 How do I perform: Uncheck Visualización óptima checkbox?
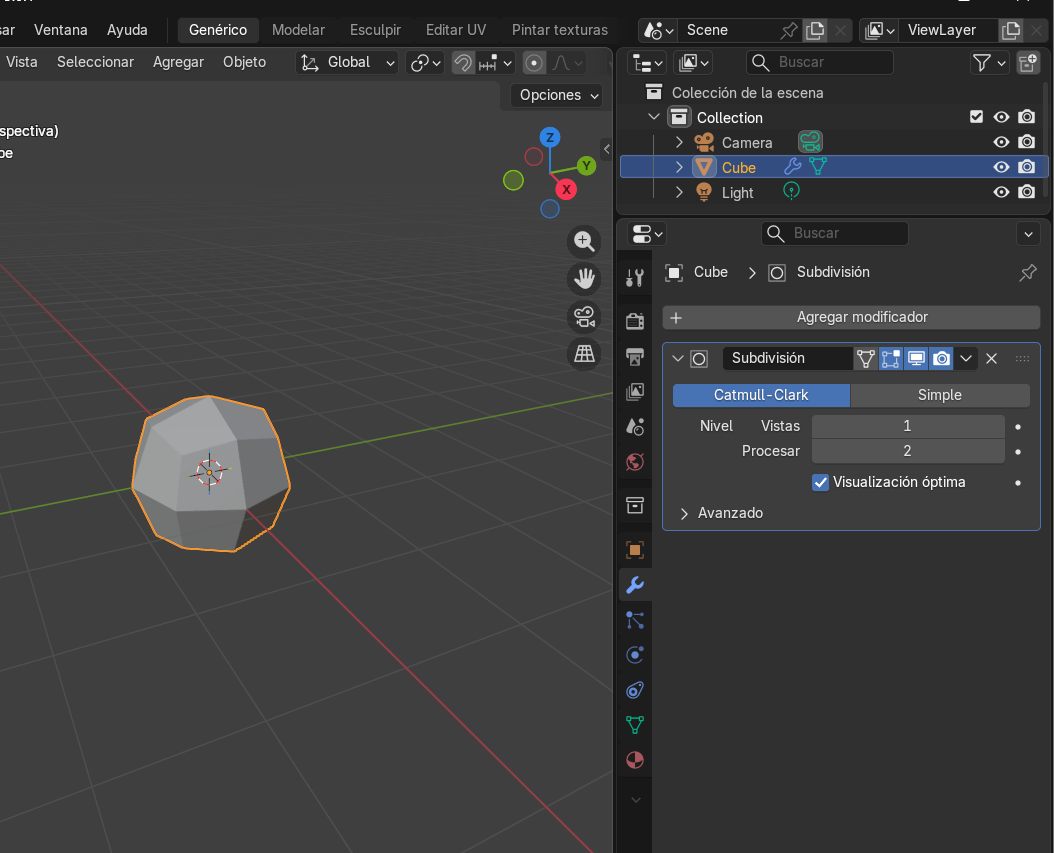click(x=821, y=482)
